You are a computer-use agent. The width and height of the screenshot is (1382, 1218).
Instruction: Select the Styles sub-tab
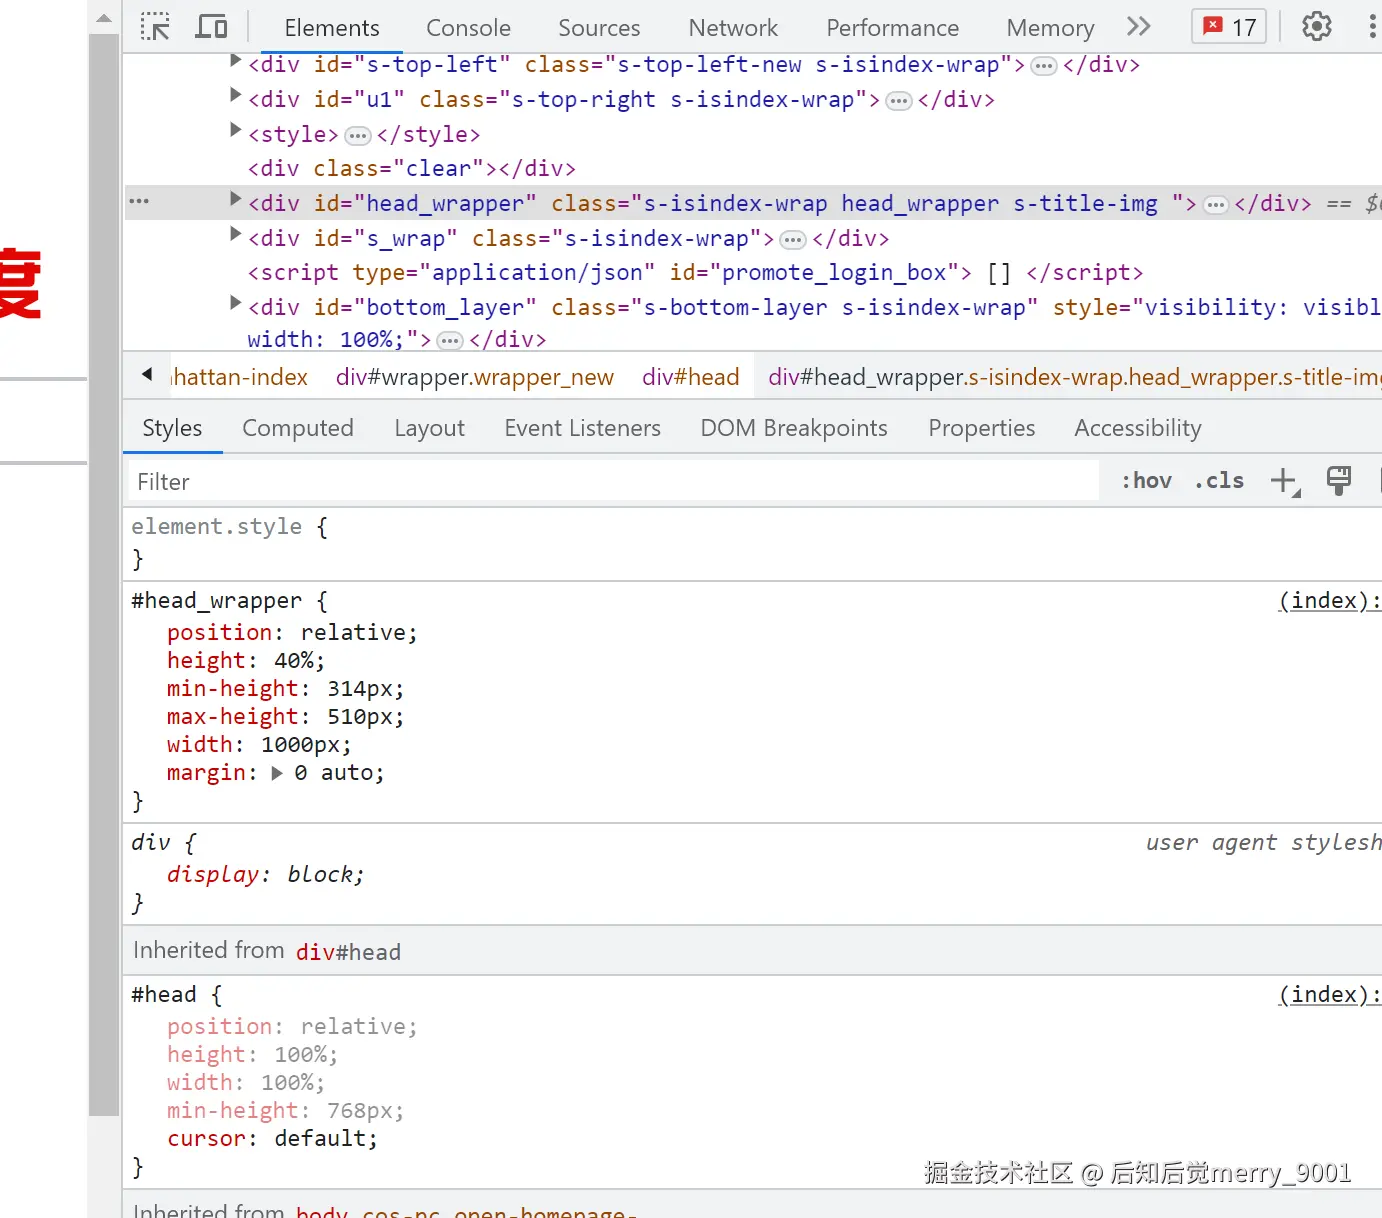[x=172, y=428]
